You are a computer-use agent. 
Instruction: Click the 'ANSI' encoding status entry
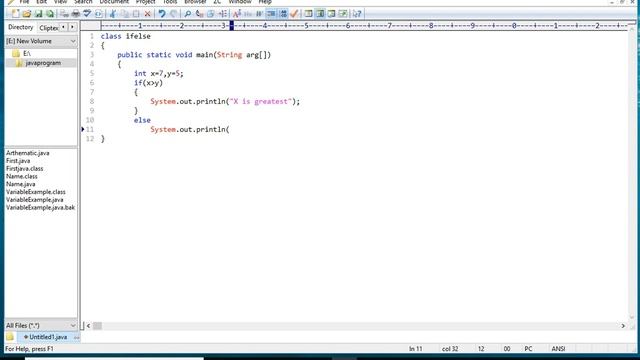tap(558, 349)
